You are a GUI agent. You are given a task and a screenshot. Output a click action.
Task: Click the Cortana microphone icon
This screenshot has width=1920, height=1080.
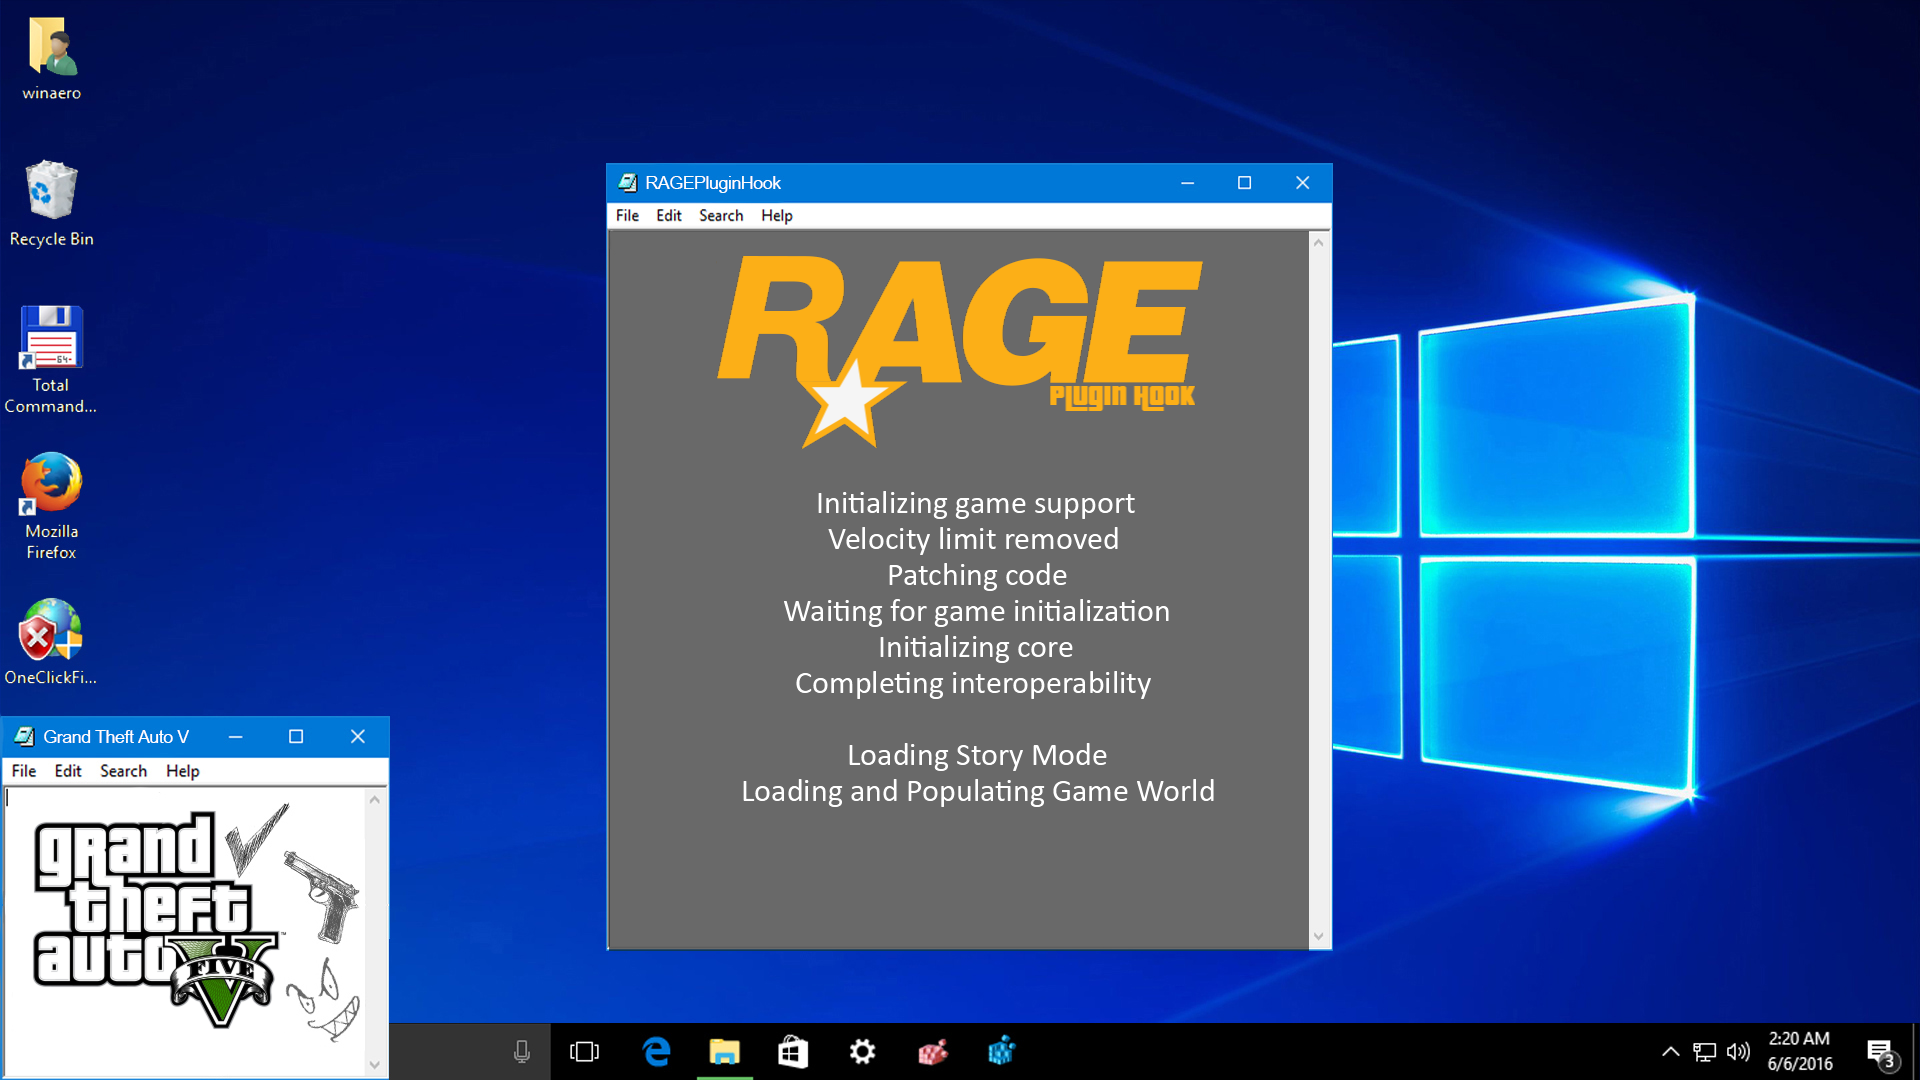(521, 1051)
